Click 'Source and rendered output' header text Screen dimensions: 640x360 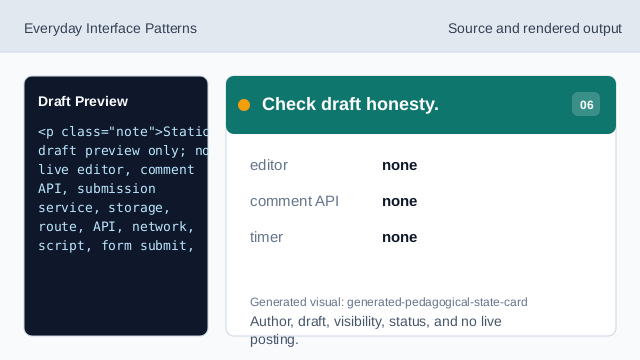pyautogui.click(x=535, y=29)
